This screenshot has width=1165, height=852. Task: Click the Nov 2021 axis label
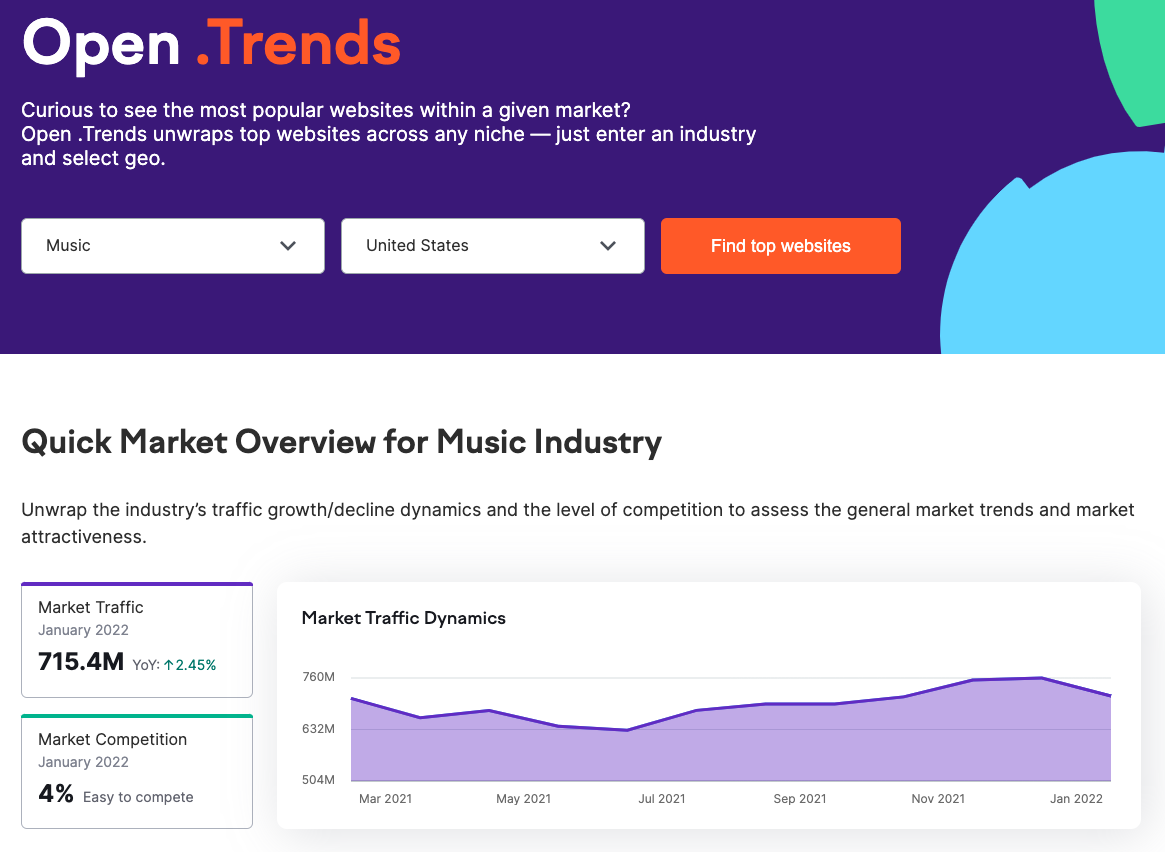(x=938, y=799)
